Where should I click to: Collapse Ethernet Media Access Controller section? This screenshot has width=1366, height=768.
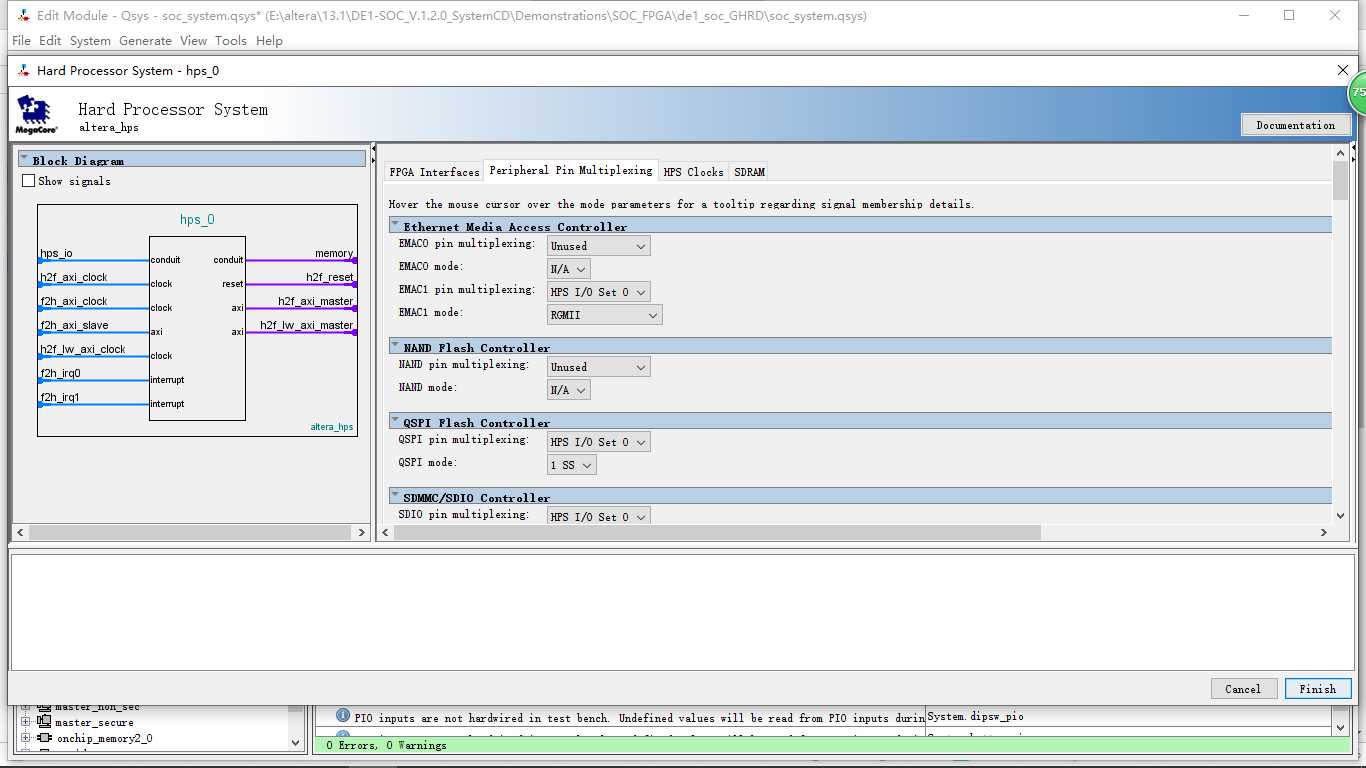(395, 226)
